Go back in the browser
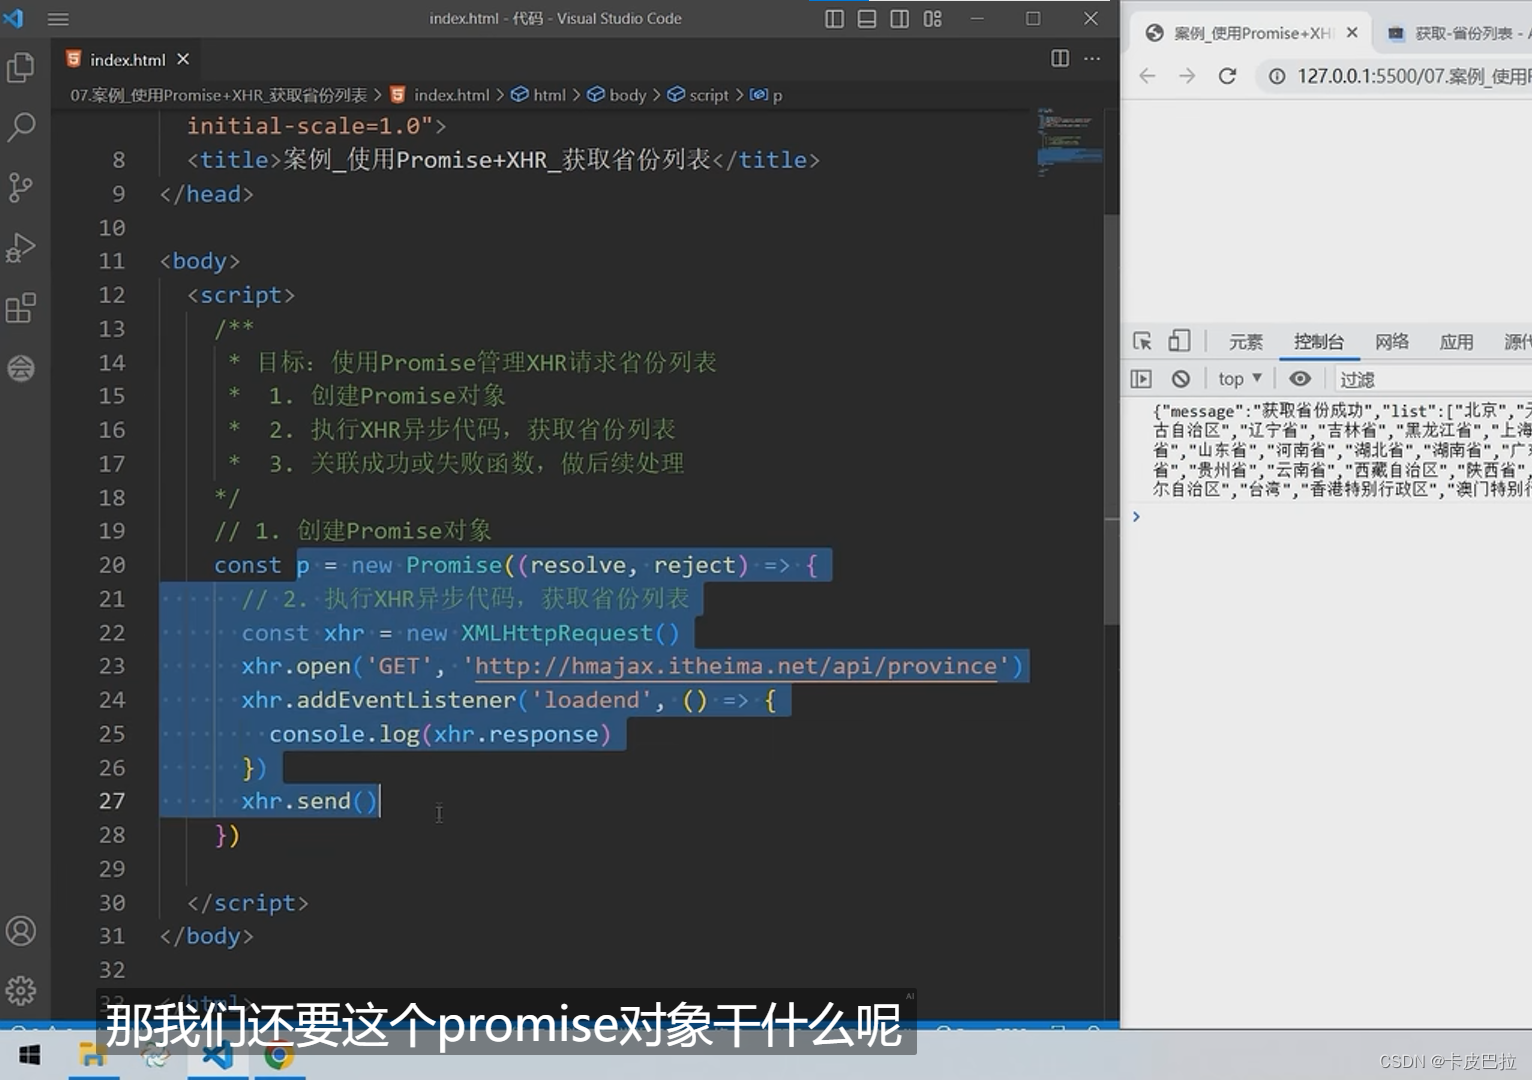 [1147, 76]
